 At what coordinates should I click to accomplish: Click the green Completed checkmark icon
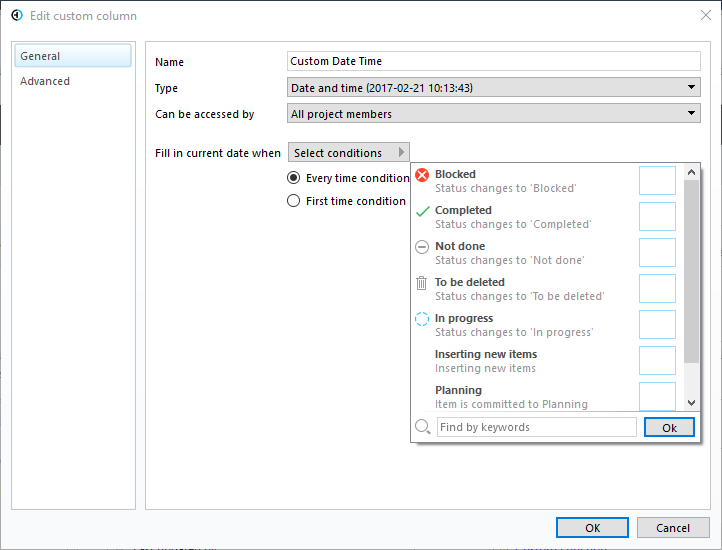(x=422, y=211)
